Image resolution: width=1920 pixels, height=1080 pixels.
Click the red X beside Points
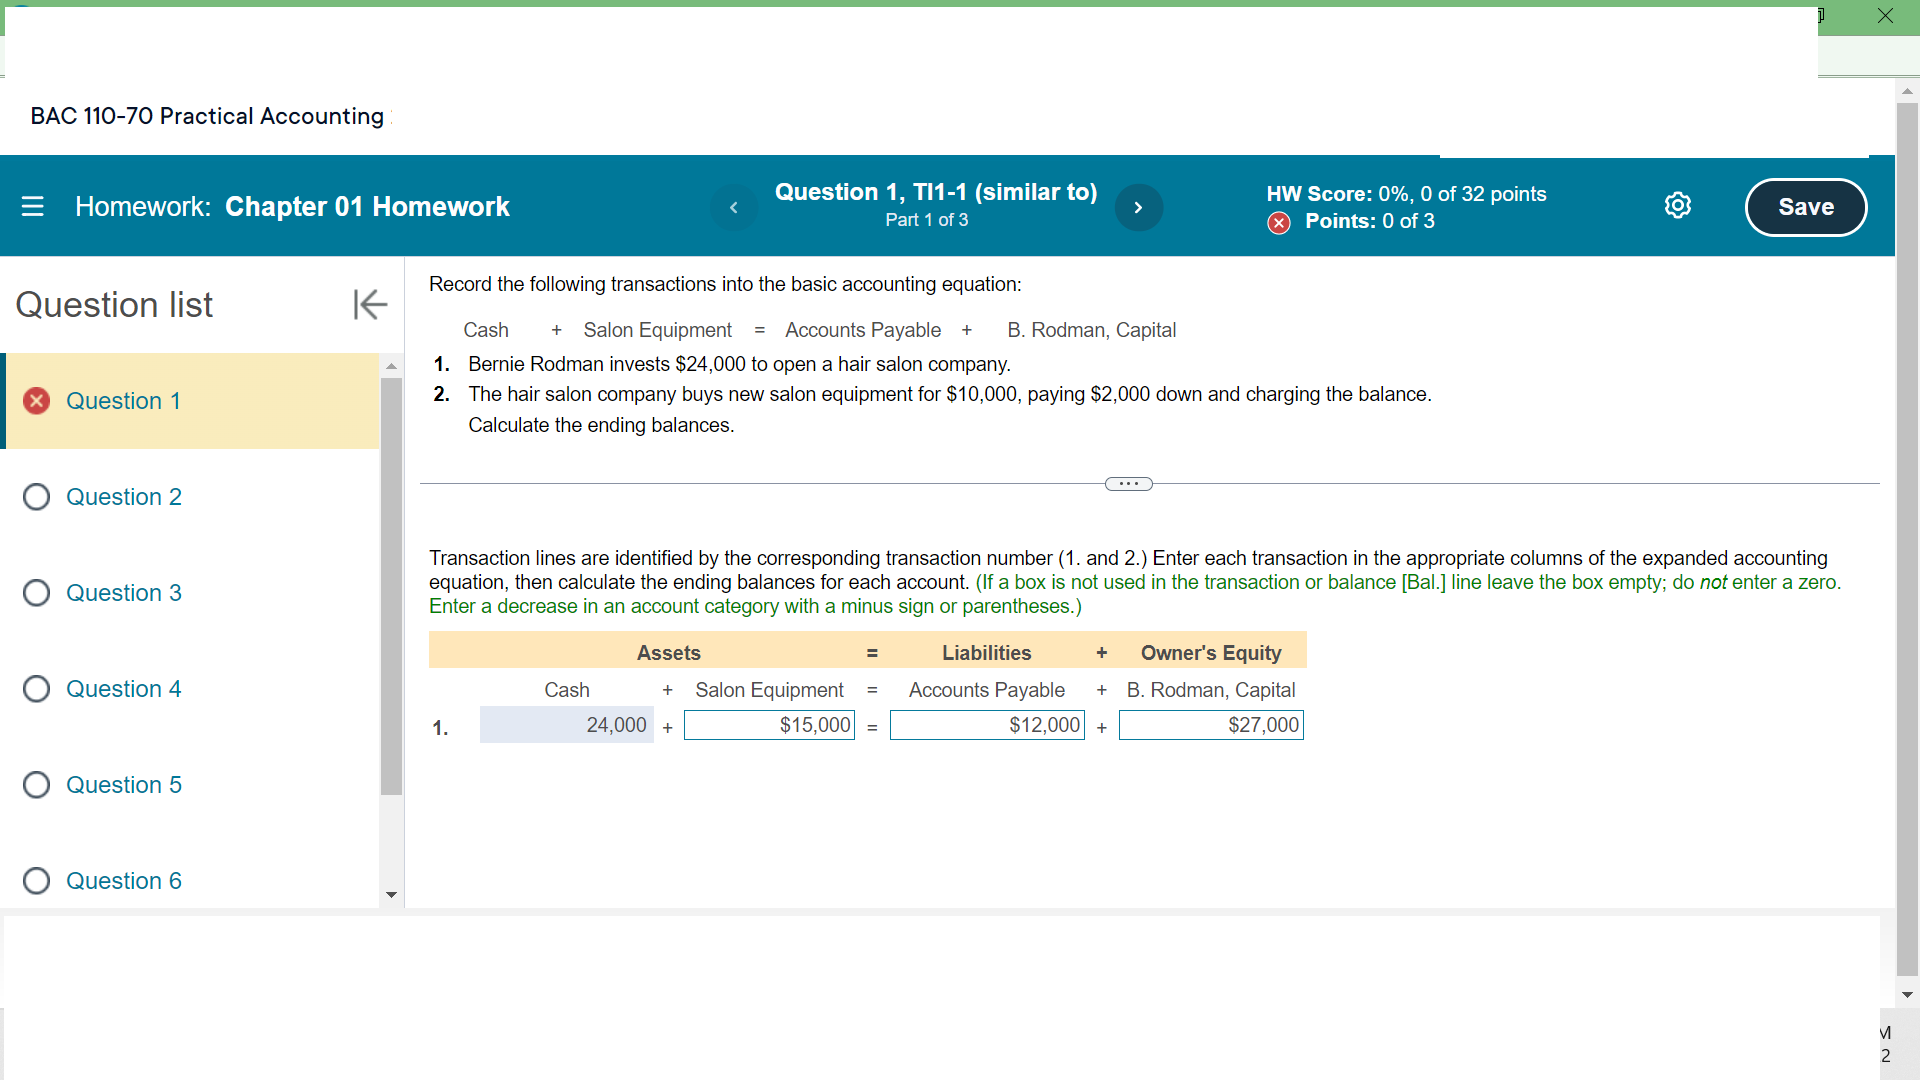pyautogui.click(x=1278, y=222)
